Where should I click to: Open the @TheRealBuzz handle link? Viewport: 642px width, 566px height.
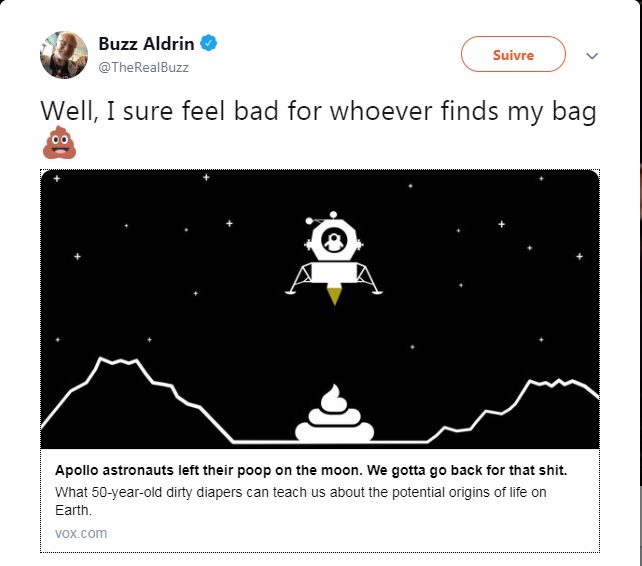pyautogui.click(x=143, y=67)
